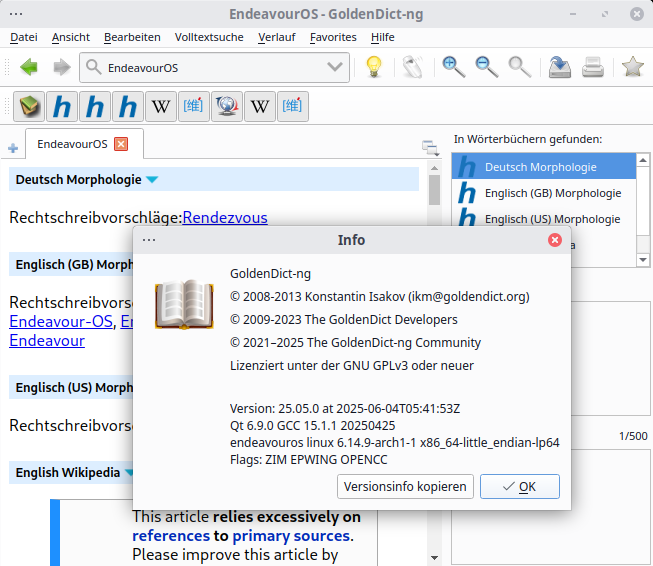The width and height of the screenshot is (653, 566).
Task: Save the article with download icon
Action: pos(560,67)
